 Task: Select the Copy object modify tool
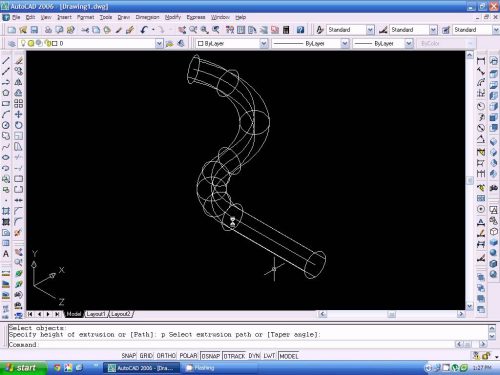click(18, 71)
